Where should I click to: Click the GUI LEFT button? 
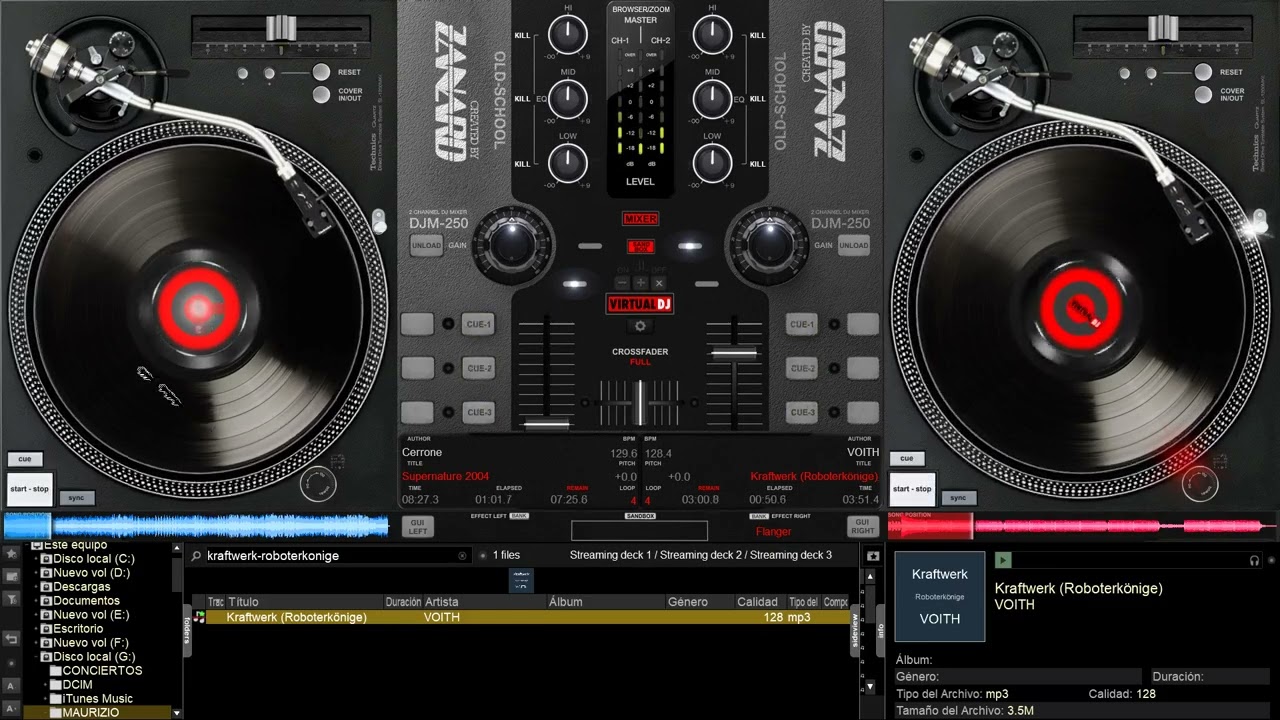coord(418,527)
